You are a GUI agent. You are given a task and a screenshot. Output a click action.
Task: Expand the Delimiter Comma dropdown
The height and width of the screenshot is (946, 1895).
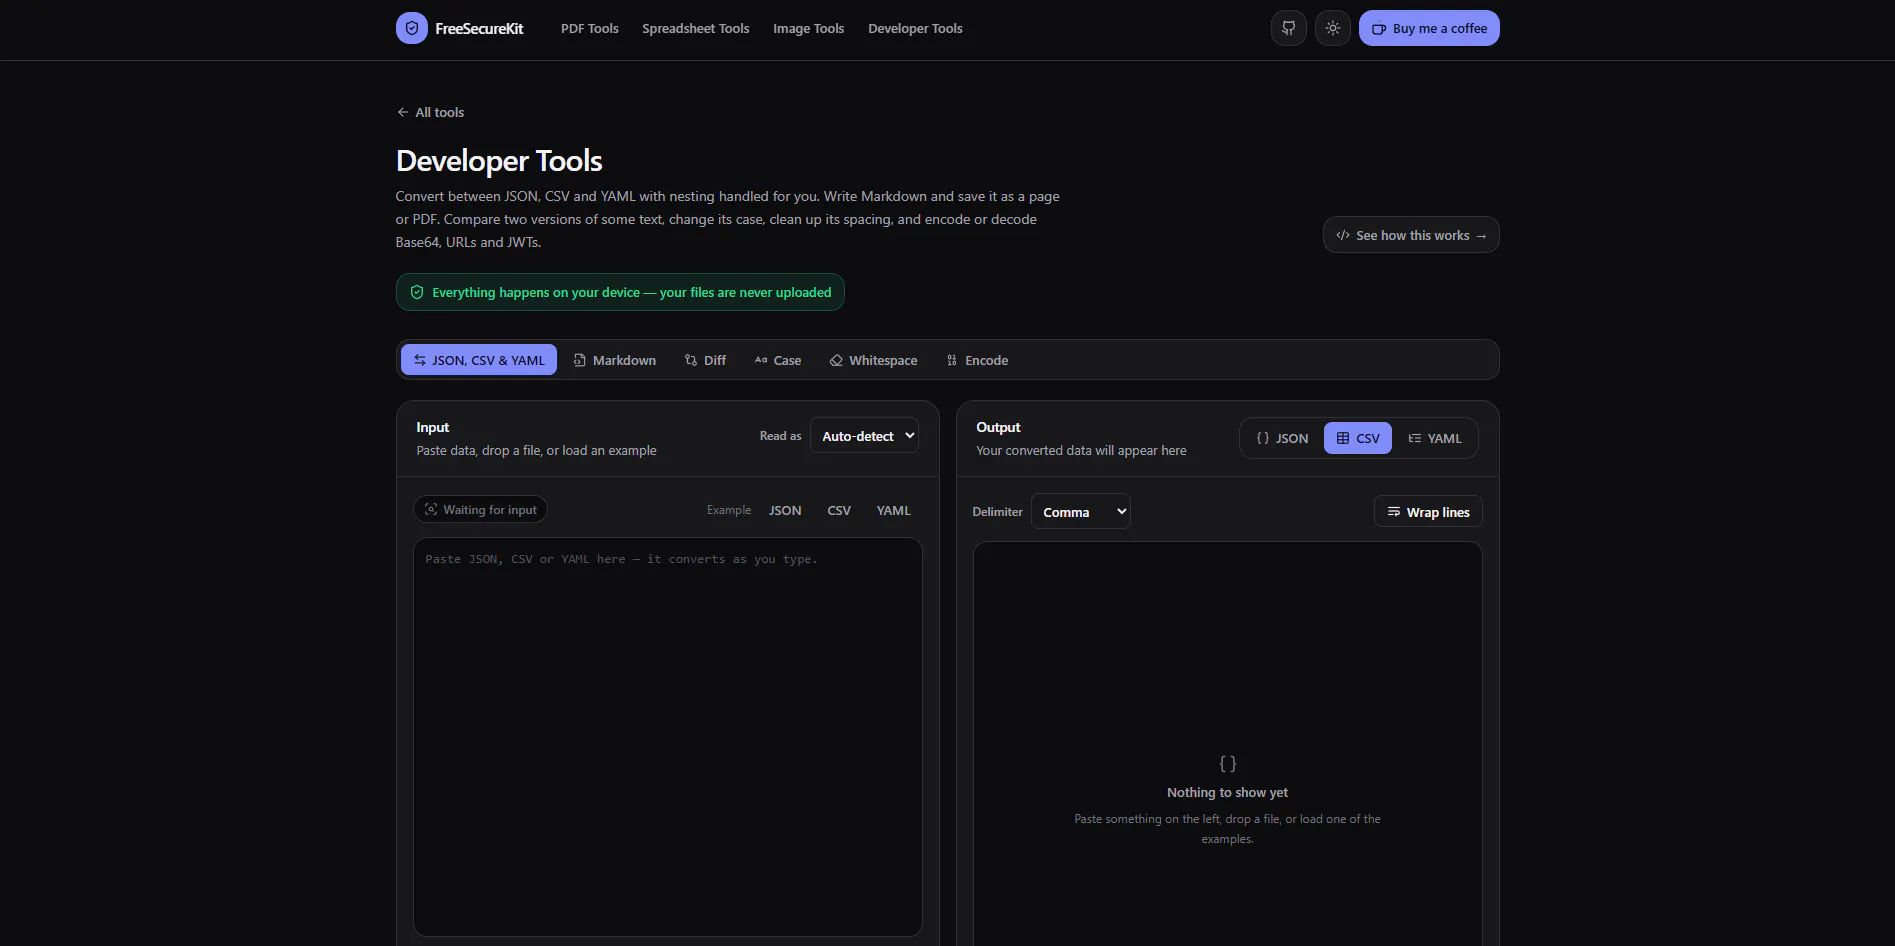[1081, 512]
